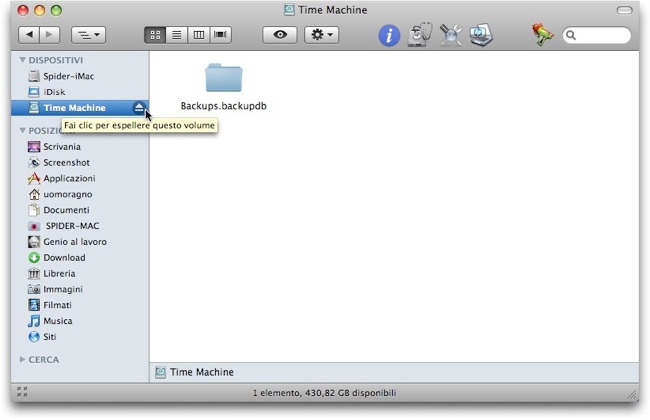The height and width of the screenshot is (420, 650).
Task: Select Spider-iMac in the sidebar
Action: click(x=80, y=76)
